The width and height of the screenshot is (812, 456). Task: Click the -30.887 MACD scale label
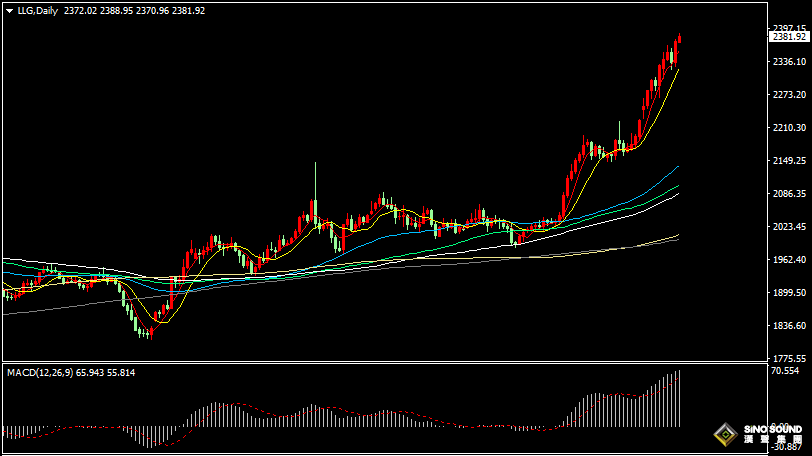point(784,446)
